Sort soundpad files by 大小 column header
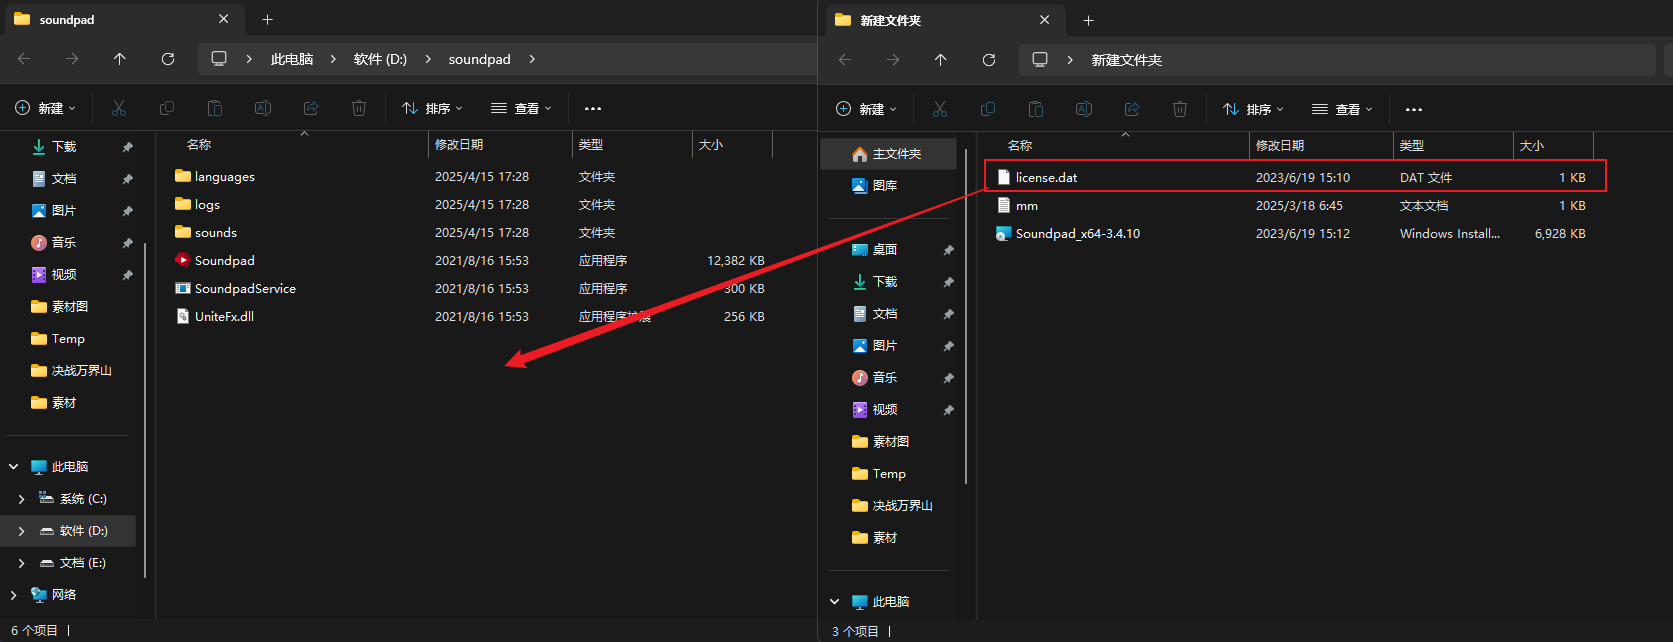Screen dimensions: 1673x642 click(x=732, y=145)
